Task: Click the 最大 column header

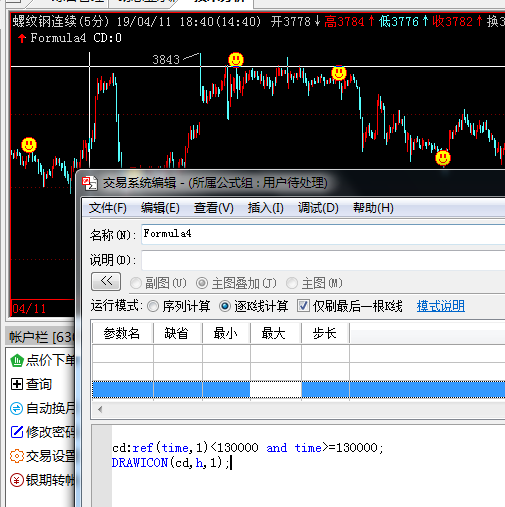Action: click(275, 333)
